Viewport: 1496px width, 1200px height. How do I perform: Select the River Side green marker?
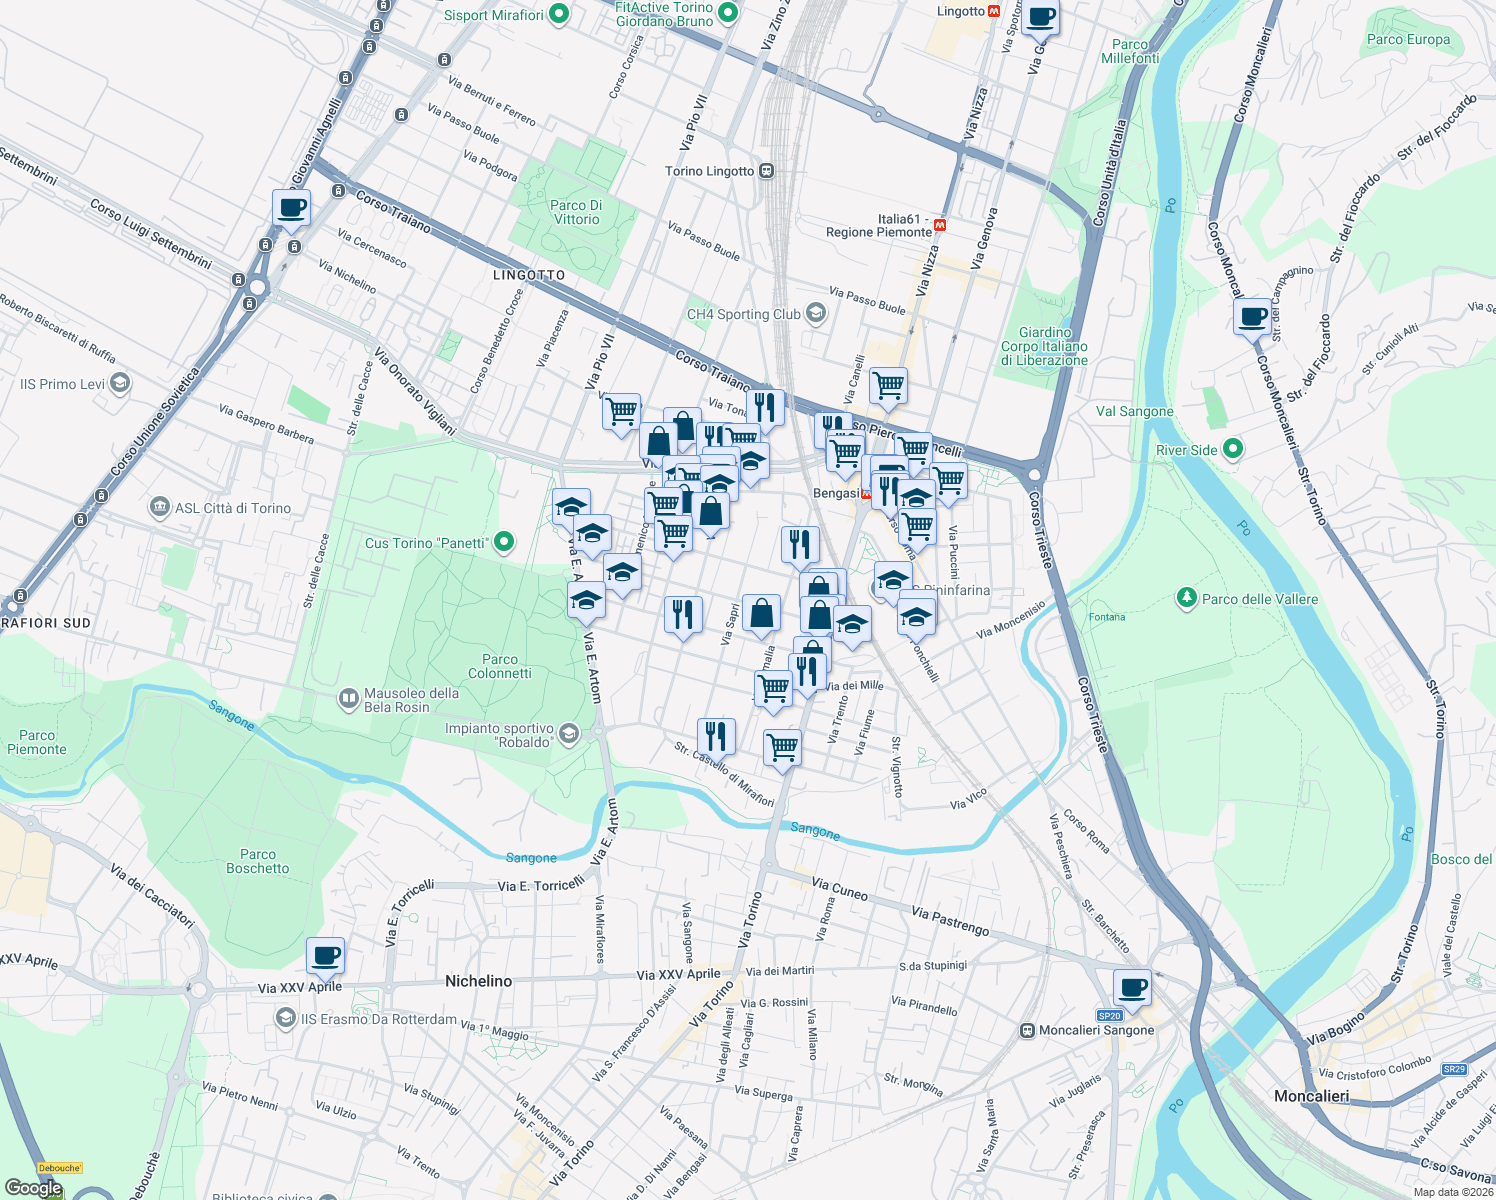click(1231, 449)
